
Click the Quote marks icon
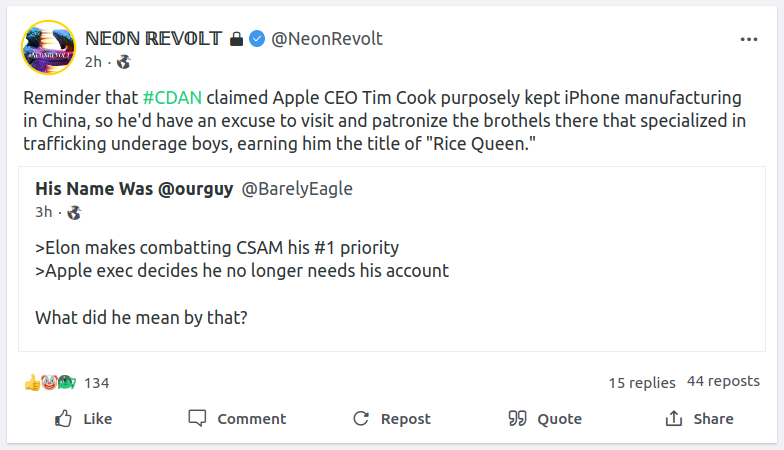(x=517, y=418)
